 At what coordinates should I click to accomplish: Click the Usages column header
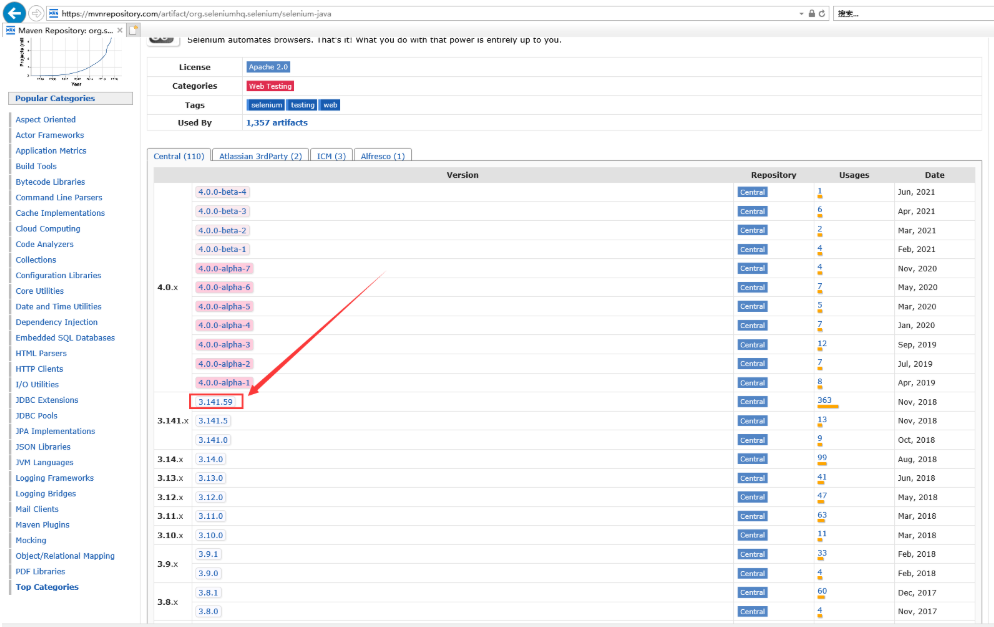click(x=854, y=175)
